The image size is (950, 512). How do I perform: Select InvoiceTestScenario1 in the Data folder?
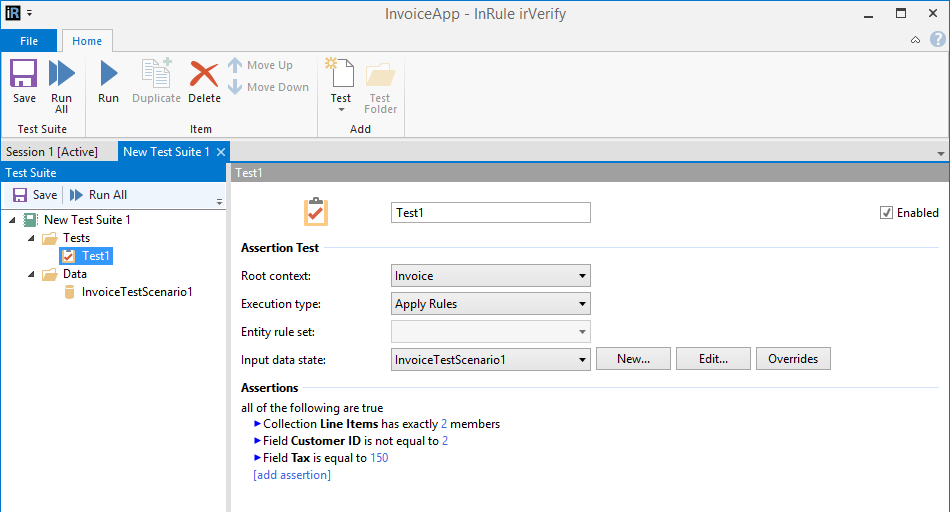click(137, 292)
